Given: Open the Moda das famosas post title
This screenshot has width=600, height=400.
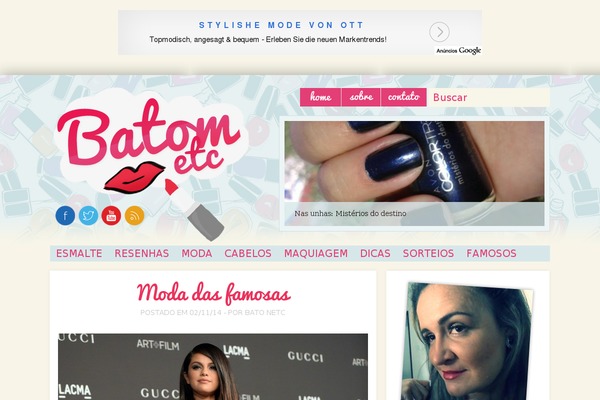Looking at the screenshot, I should 214,294.
